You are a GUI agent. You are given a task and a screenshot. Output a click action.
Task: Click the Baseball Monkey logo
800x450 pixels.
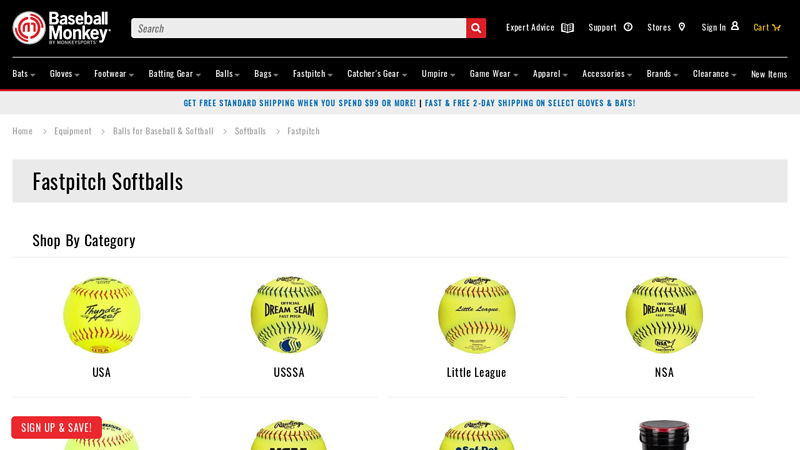coord(62,28)
